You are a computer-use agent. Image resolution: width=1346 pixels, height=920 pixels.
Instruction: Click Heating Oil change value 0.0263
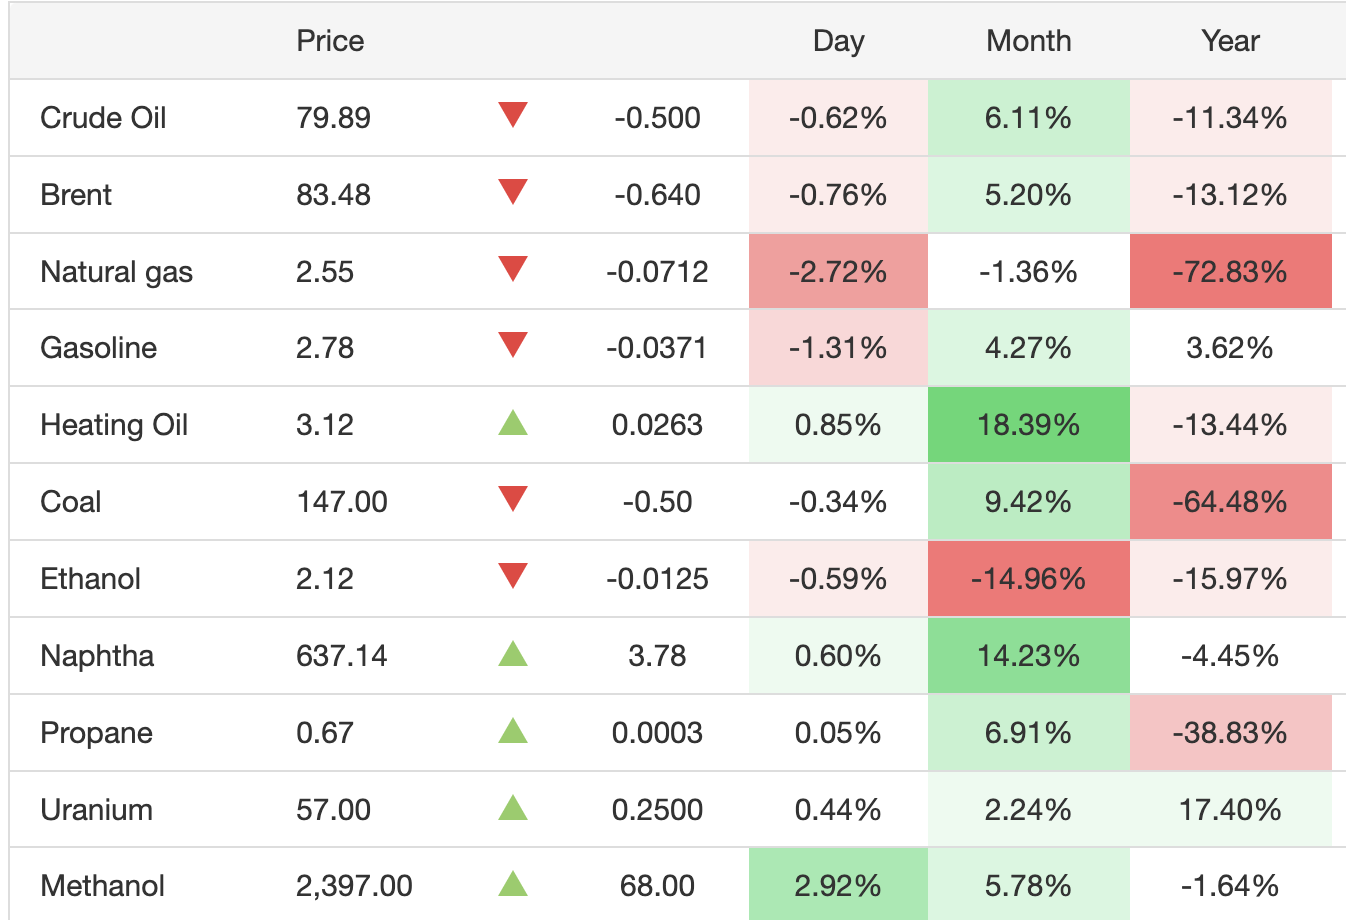tap(657, 425)
